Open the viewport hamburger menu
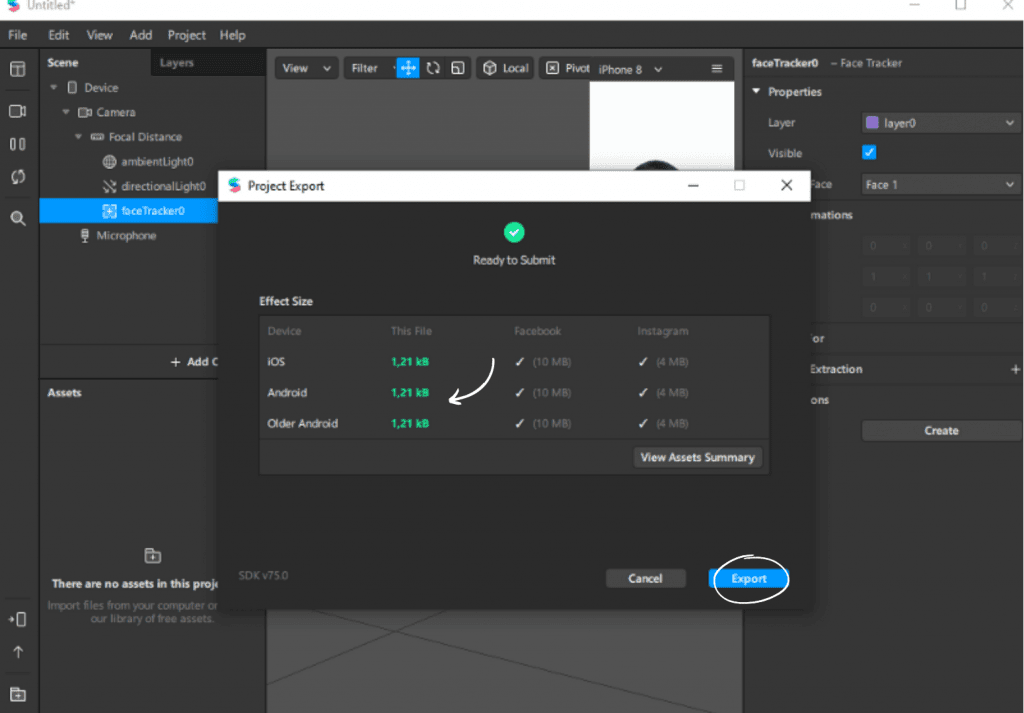Viewport: 1024px width, 713px height. [716, 69]
